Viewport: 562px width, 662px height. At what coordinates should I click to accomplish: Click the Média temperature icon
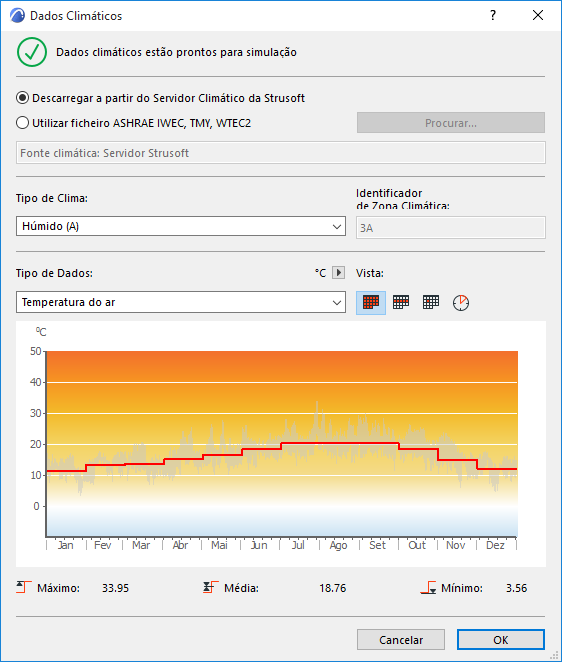[x=210, y=587]
